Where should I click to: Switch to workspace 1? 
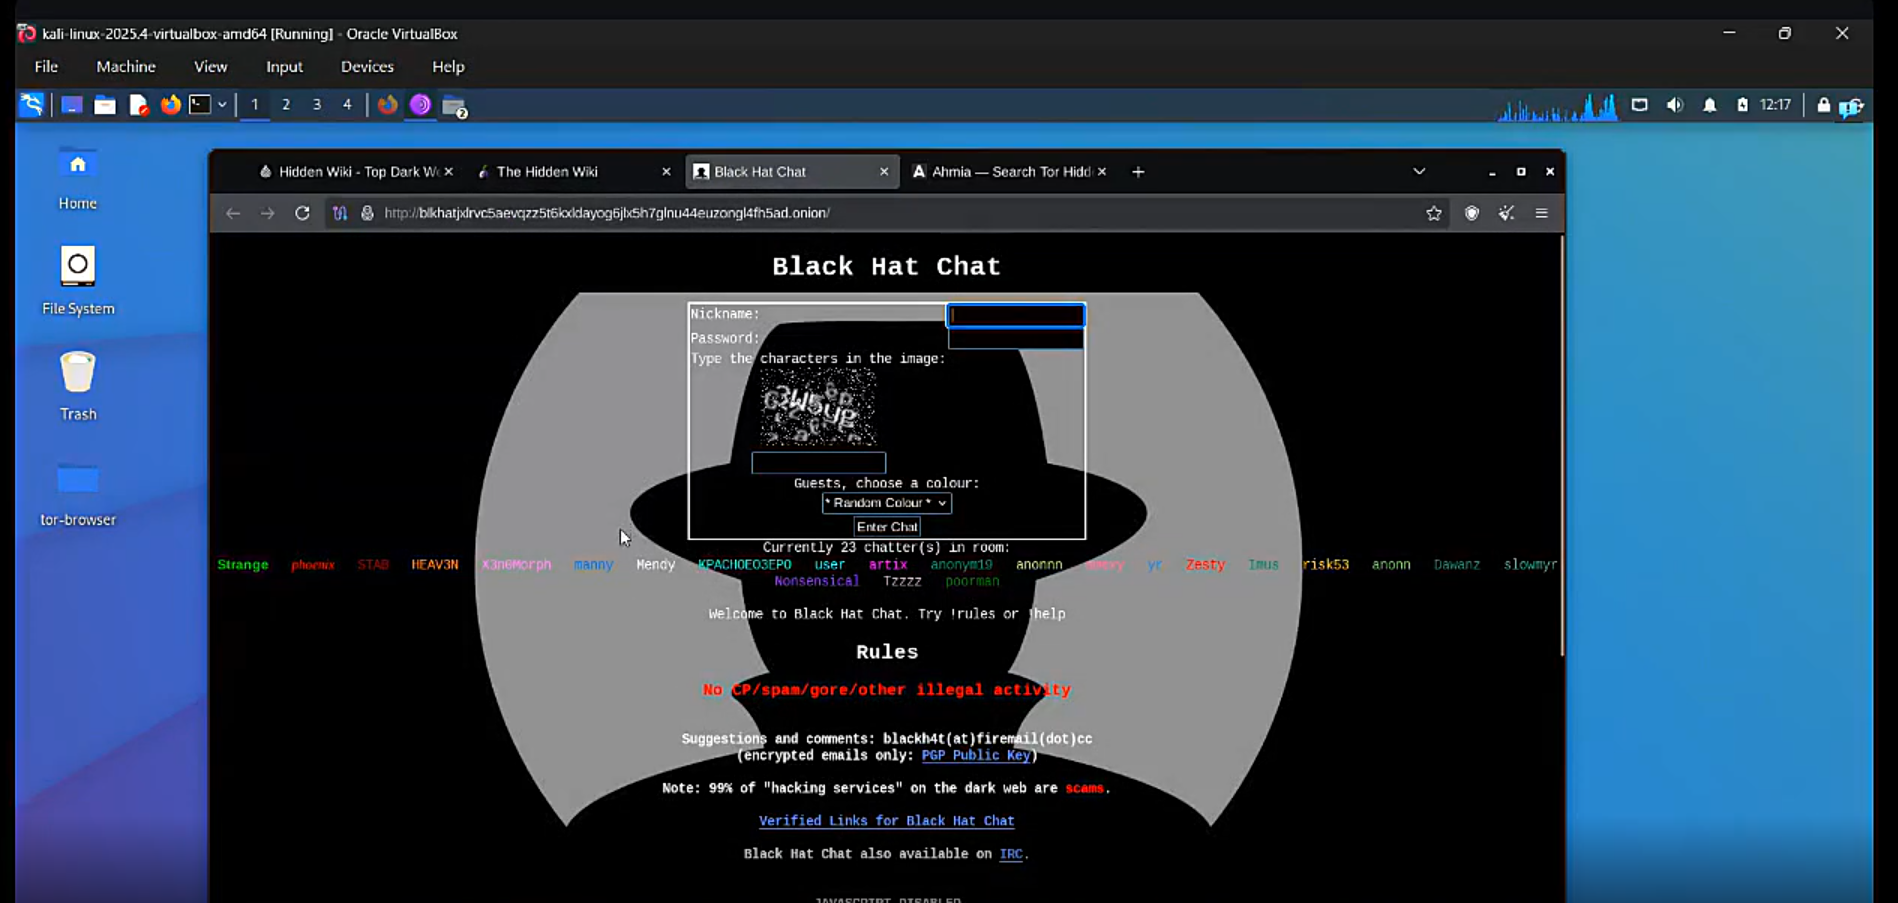255,104
